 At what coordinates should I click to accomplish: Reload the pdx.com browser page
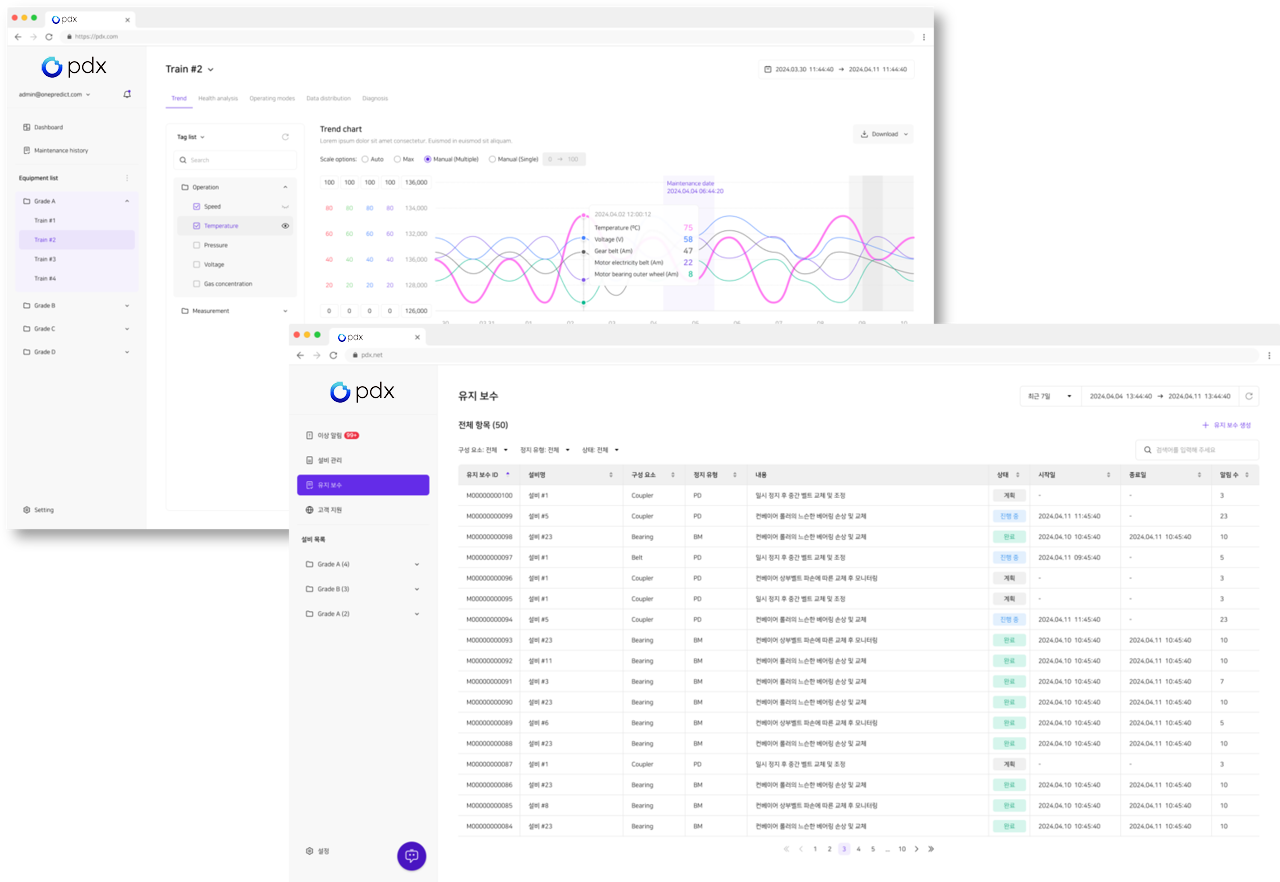click(49, 37)
